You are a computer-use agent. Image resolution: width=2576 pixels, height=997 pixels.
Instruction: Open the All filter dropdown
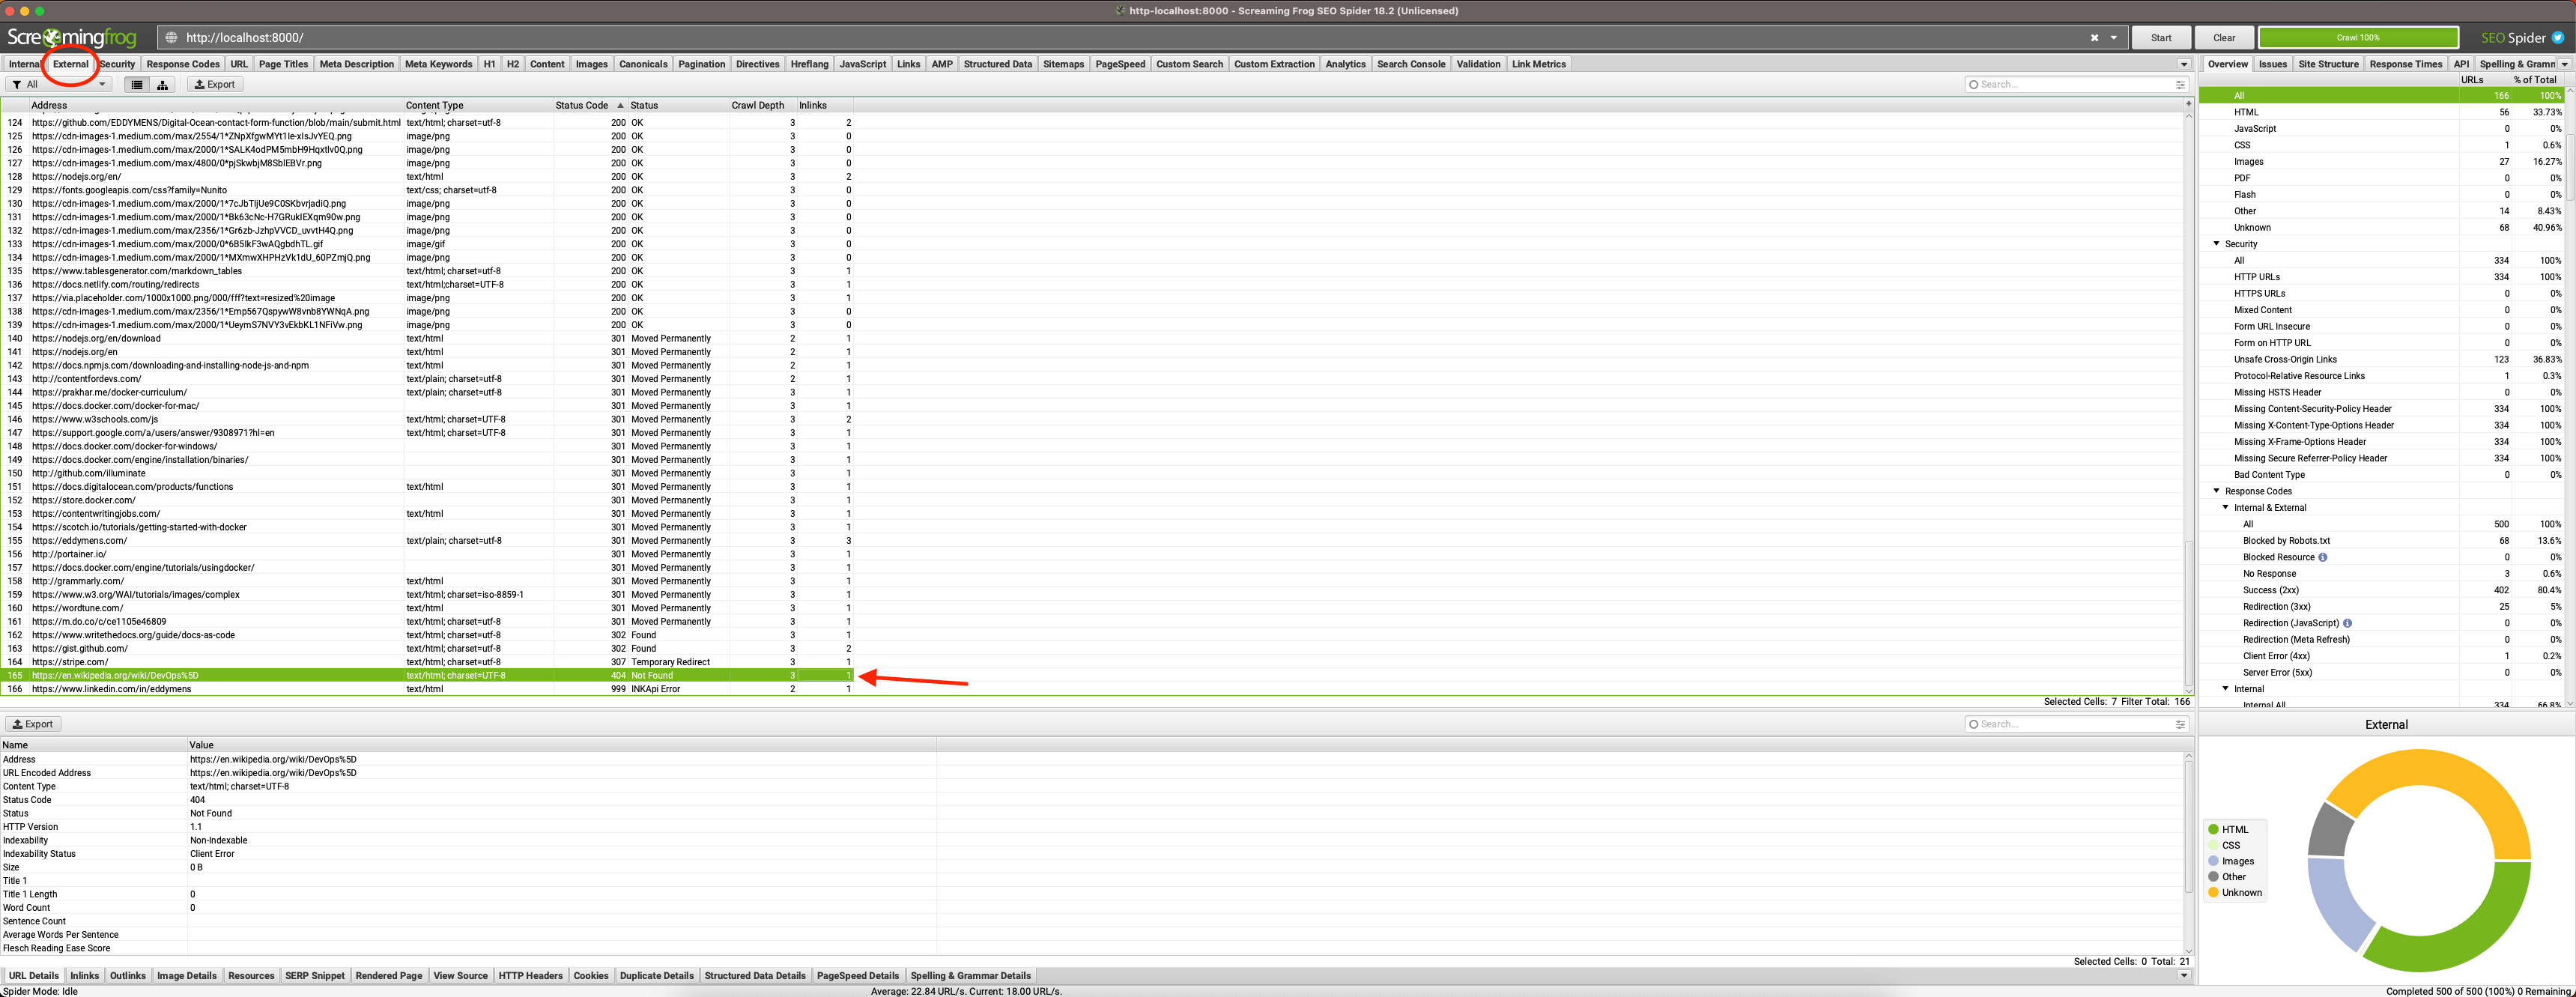click(x=58, y=85)
